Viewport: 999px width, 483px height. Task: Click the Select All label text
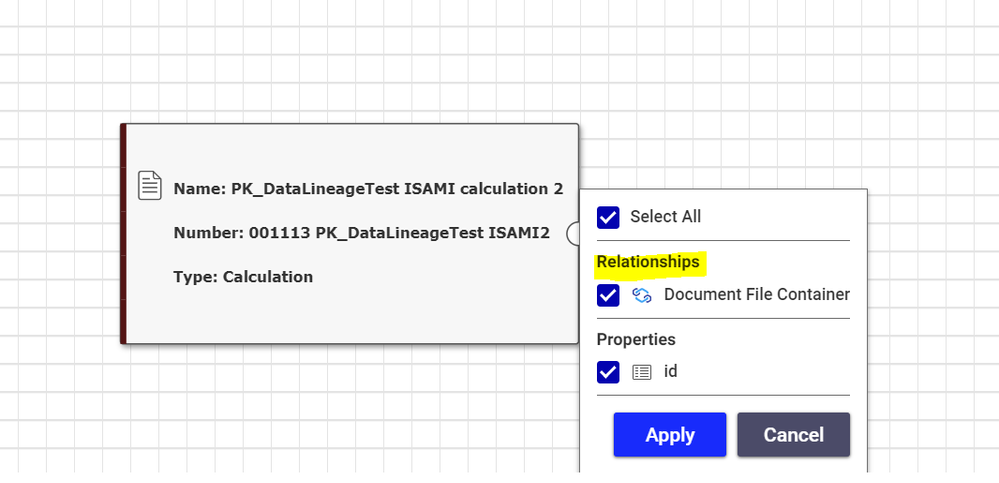coord(665,217)
